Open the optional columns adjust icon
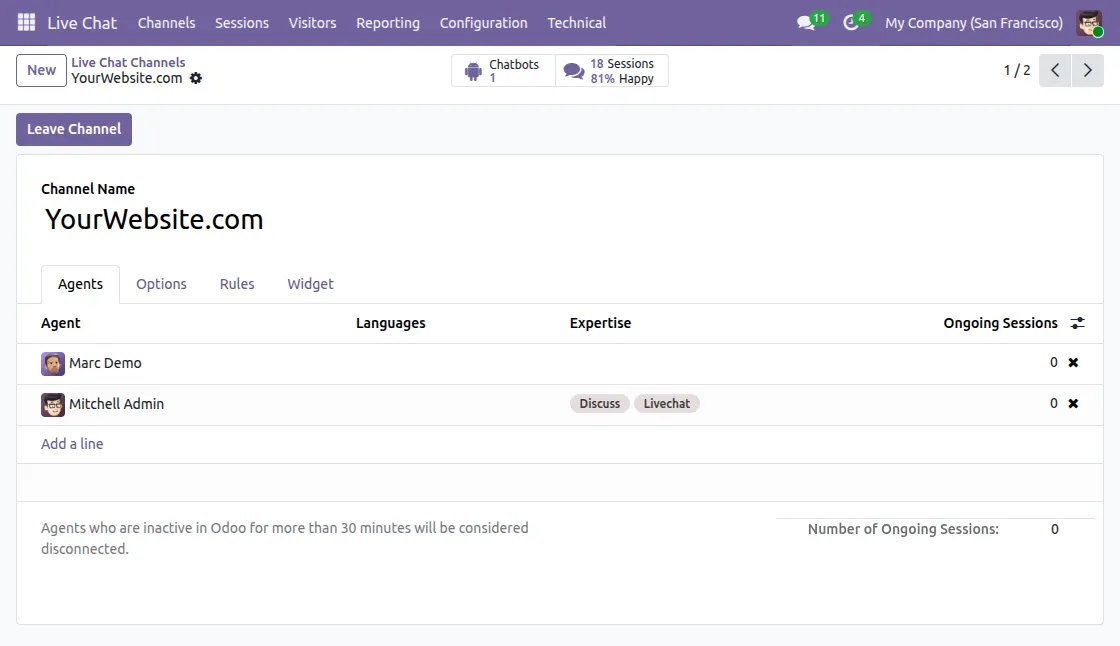The height and width of the screenshot is (646, 1120). pos(1077,323)
